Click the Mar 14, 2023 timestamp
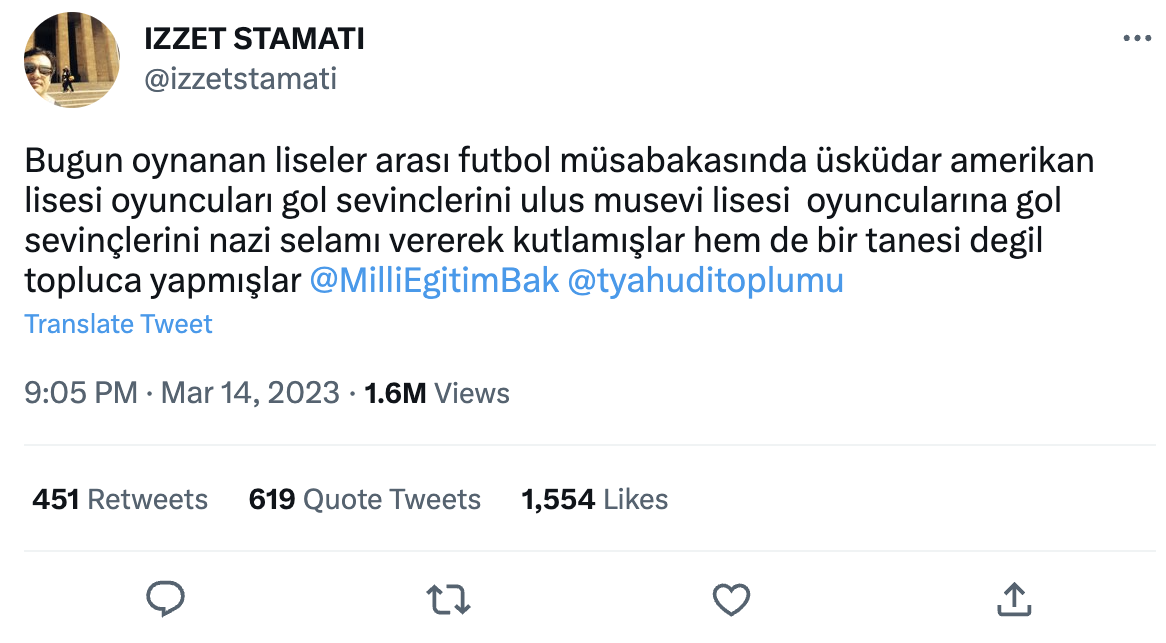Viewport: 1166px width, 643px height. (249, 393)
